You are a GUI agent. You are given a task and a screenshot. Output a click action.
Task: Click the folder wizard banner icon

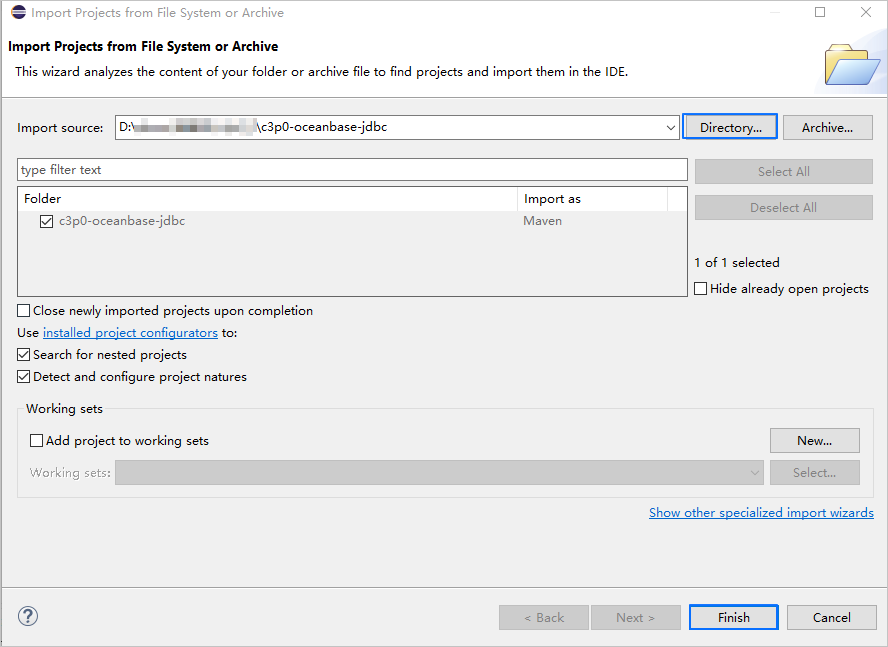coord(851,64)
